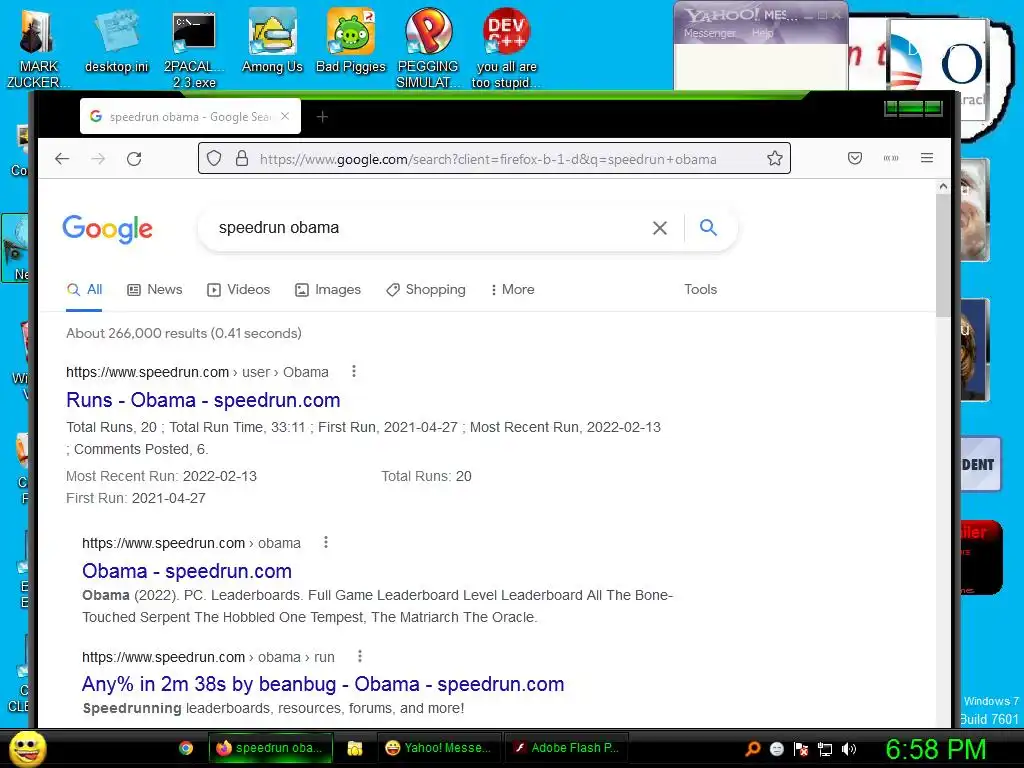Launch Chrome from the taskbar
Screen dimensions: 1024x768
186,748
